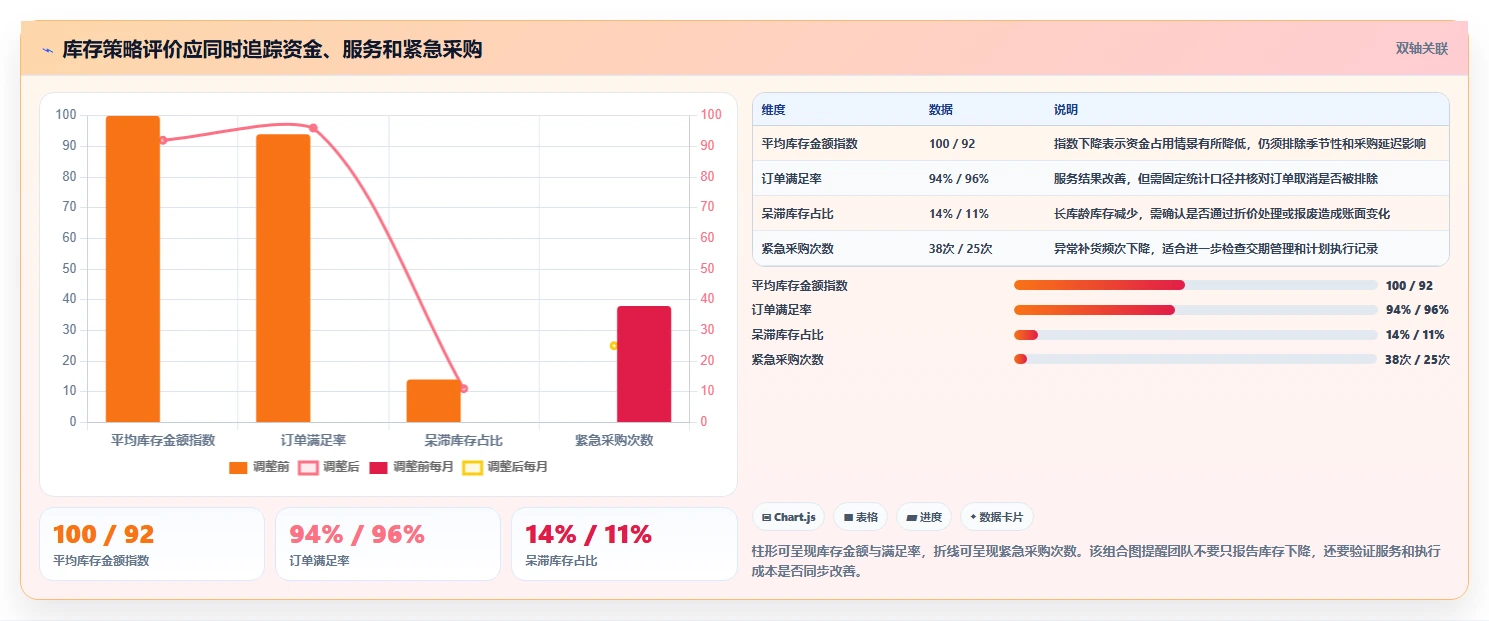Toggle the 调整后每月 legend item
This screenshot has width=1489, height=621.
tap(505, 467)
